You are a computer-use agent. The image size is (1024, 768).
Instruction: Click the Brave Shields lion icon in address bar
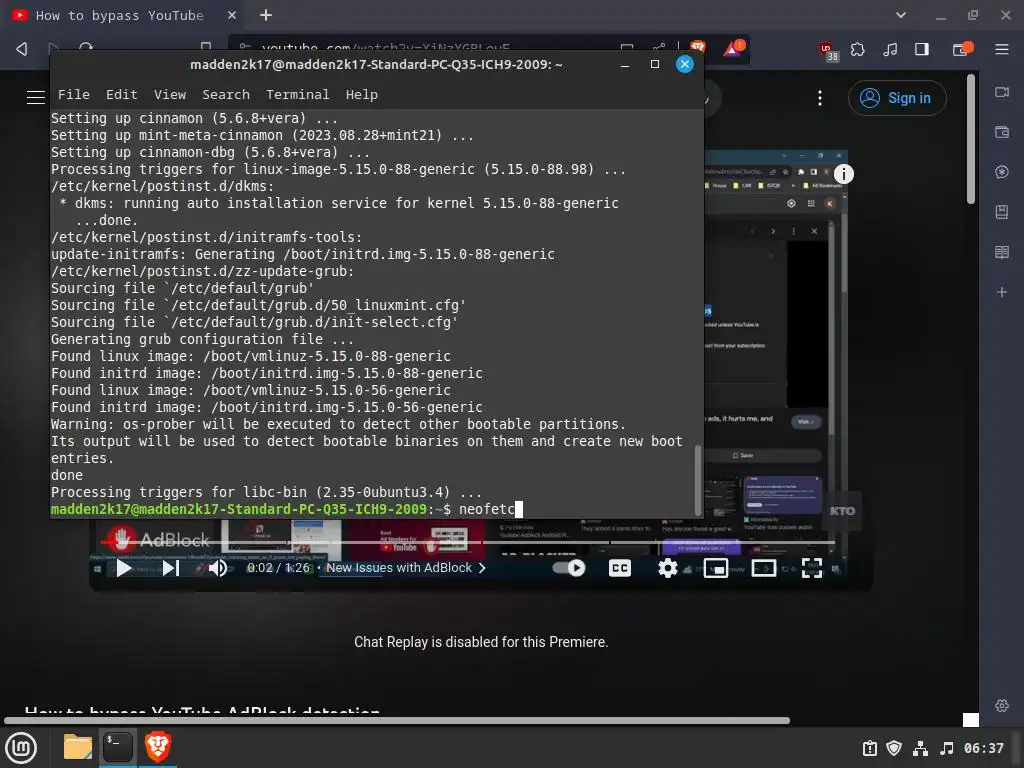[697, 47]
